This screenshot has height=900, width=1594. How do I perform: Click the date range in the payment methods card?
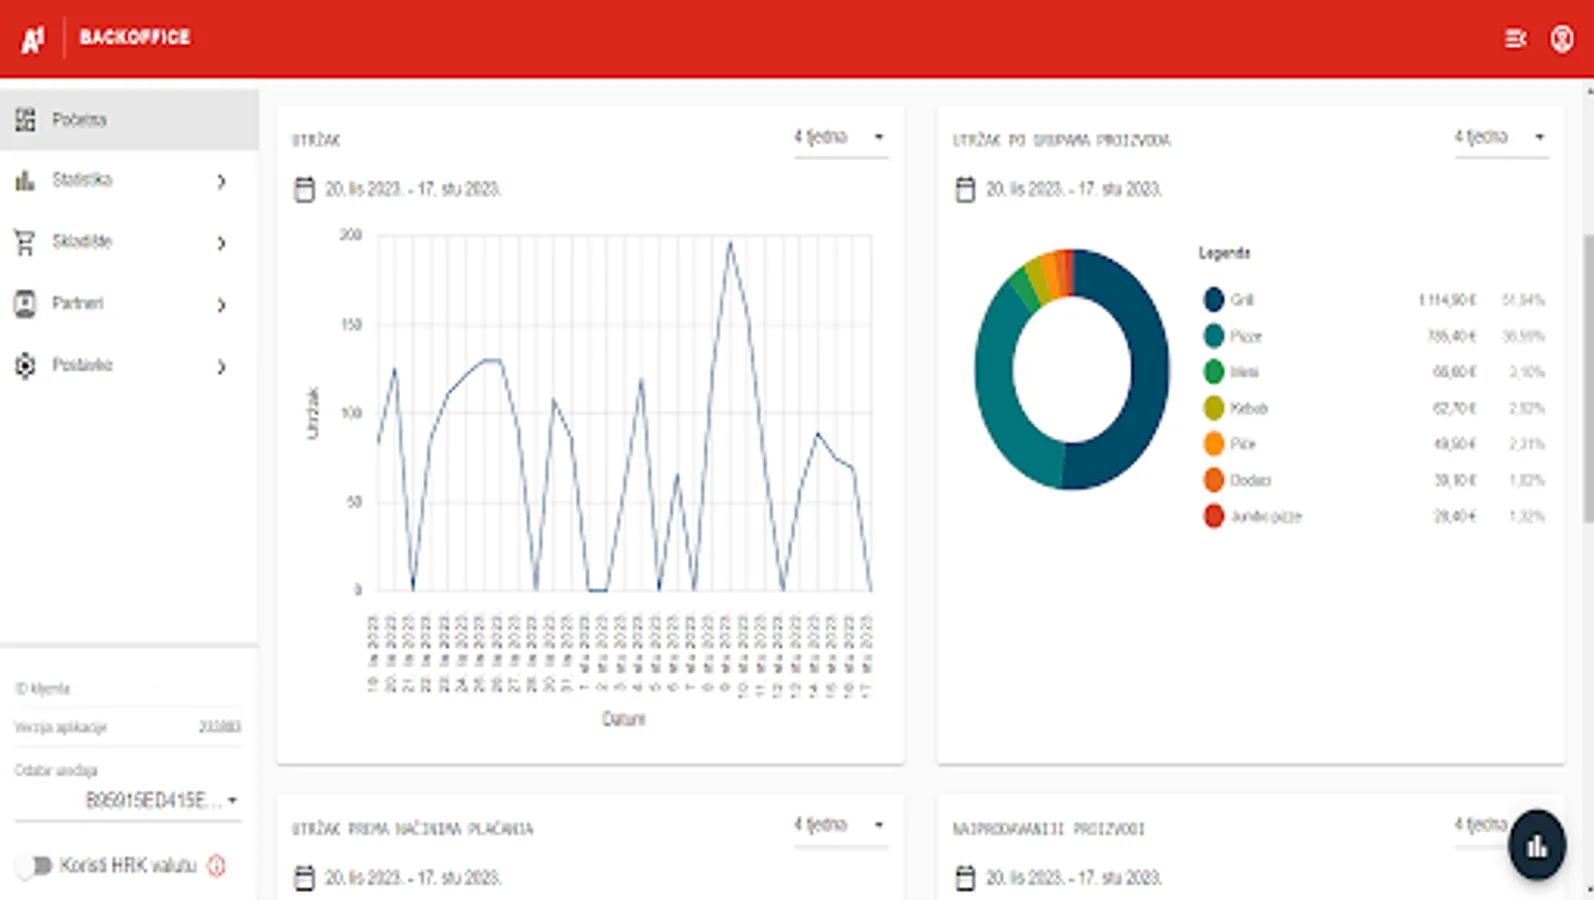tap(413, 878)
